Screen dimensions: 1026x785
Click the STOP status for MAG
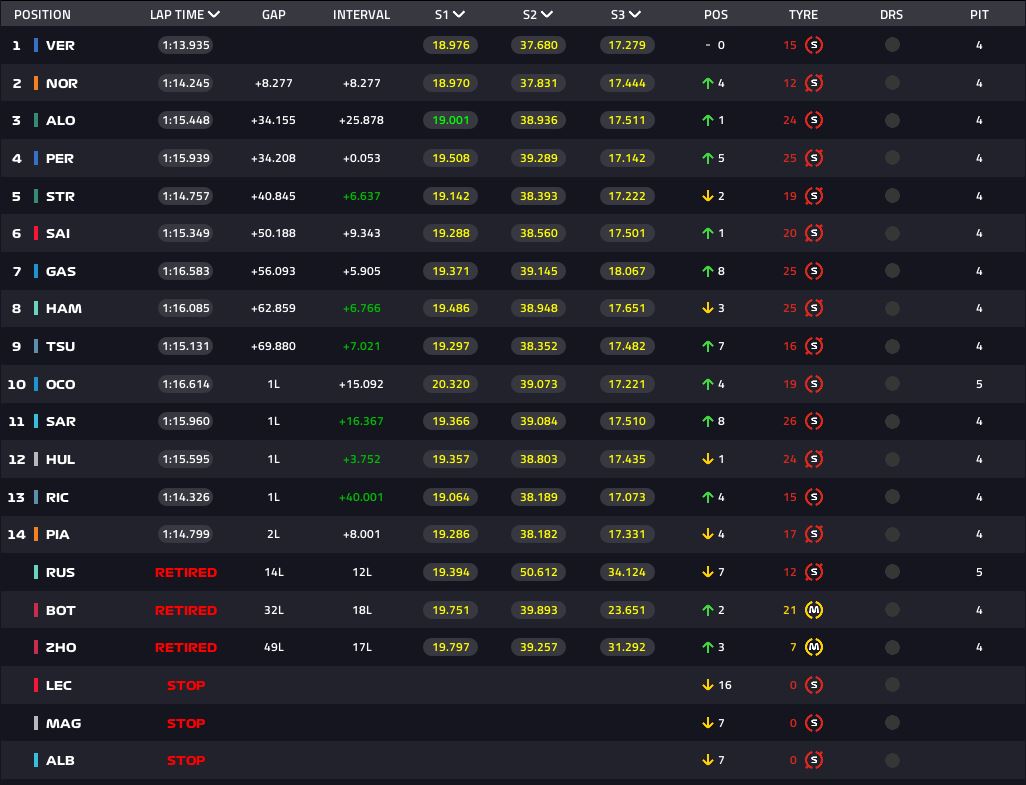tap(186, 723)
